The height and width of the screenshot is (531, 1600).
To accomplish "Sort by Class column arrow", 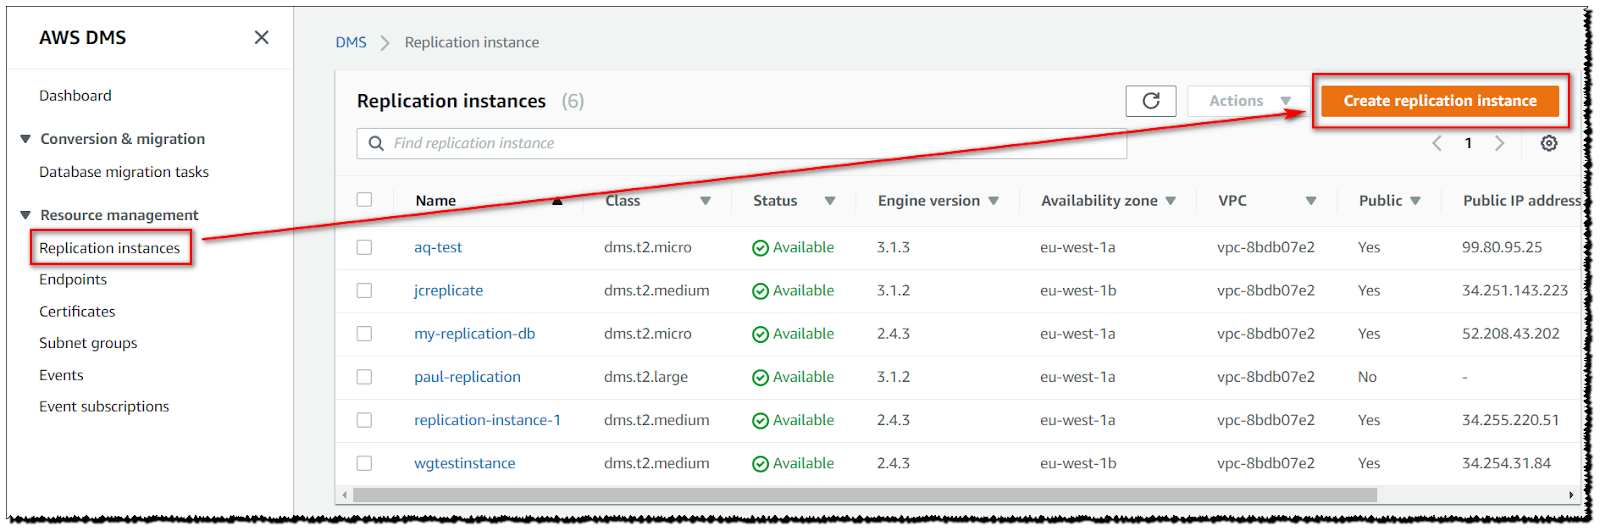I will click(705, 201).
